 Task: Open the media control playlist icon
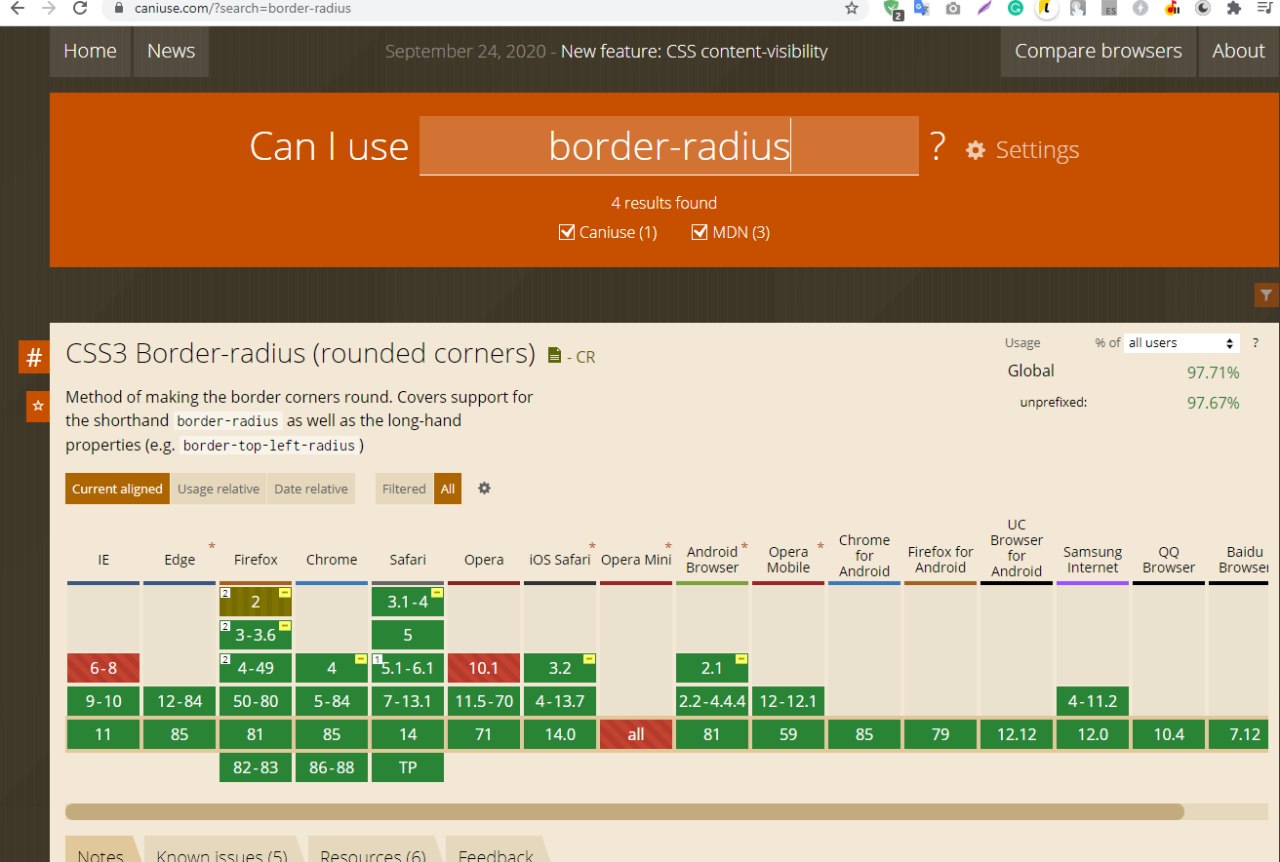tap(1265, 8)
